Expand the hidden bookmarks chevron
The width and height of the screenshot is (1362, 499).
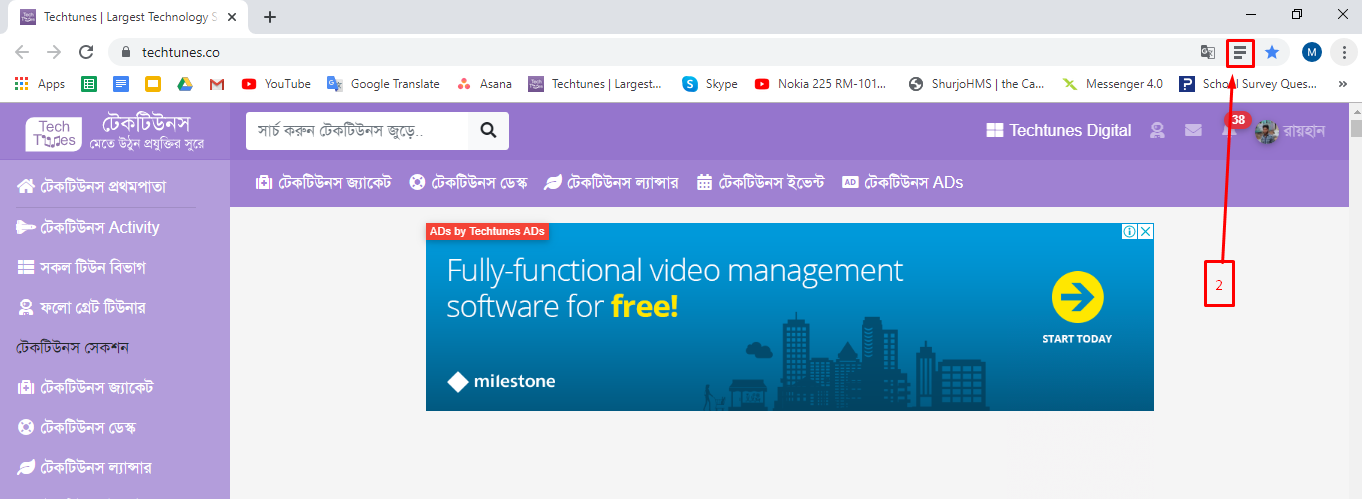coord(1342,84)
